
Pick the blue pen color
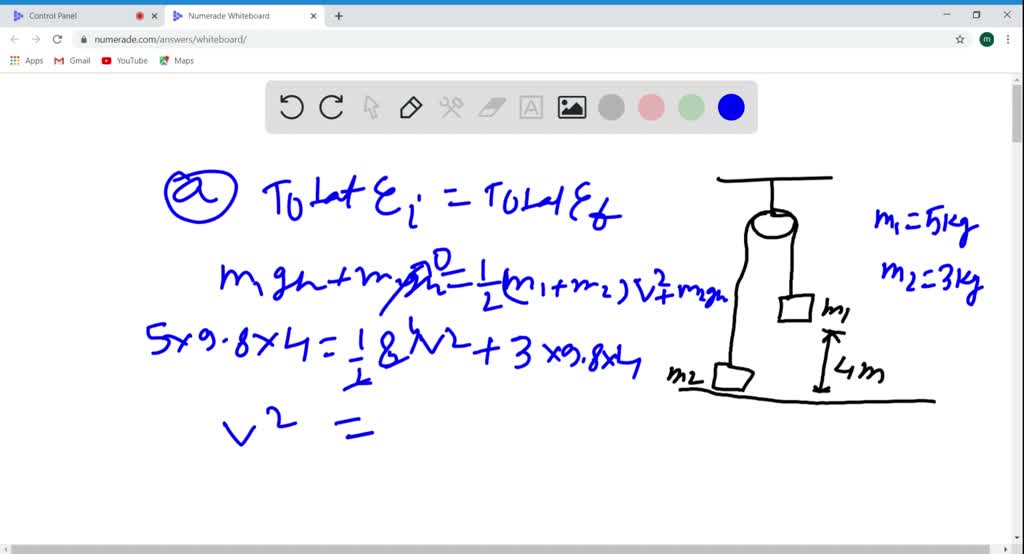tap(731, 107)
